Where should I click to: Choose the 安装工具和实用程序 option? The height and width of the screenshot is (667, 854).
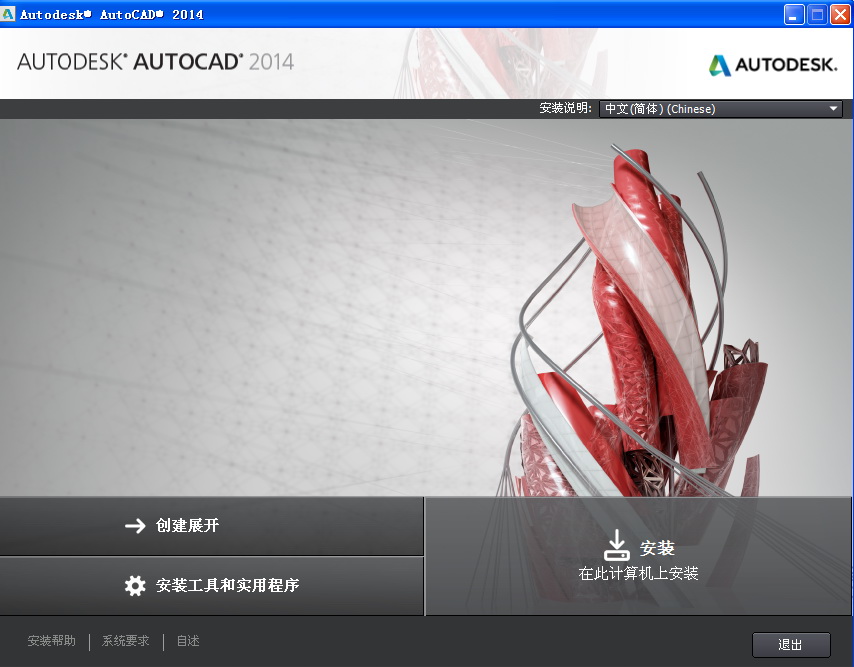[210, 586]
